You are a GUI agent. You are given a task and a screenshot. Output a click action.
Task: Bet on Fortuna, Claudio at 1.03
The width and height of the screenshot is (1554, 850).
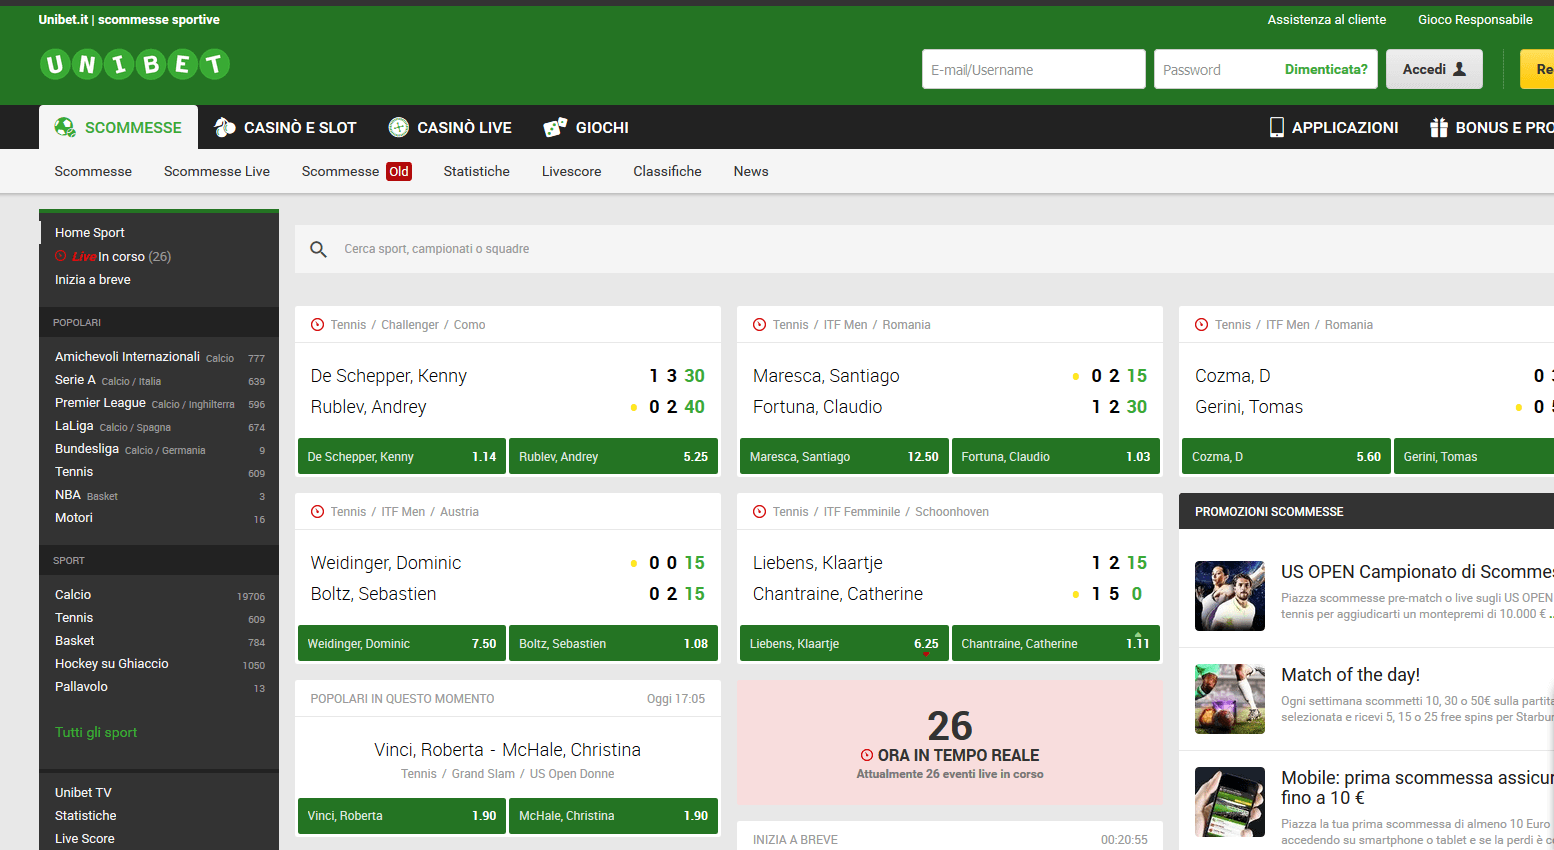(1056, 456)
